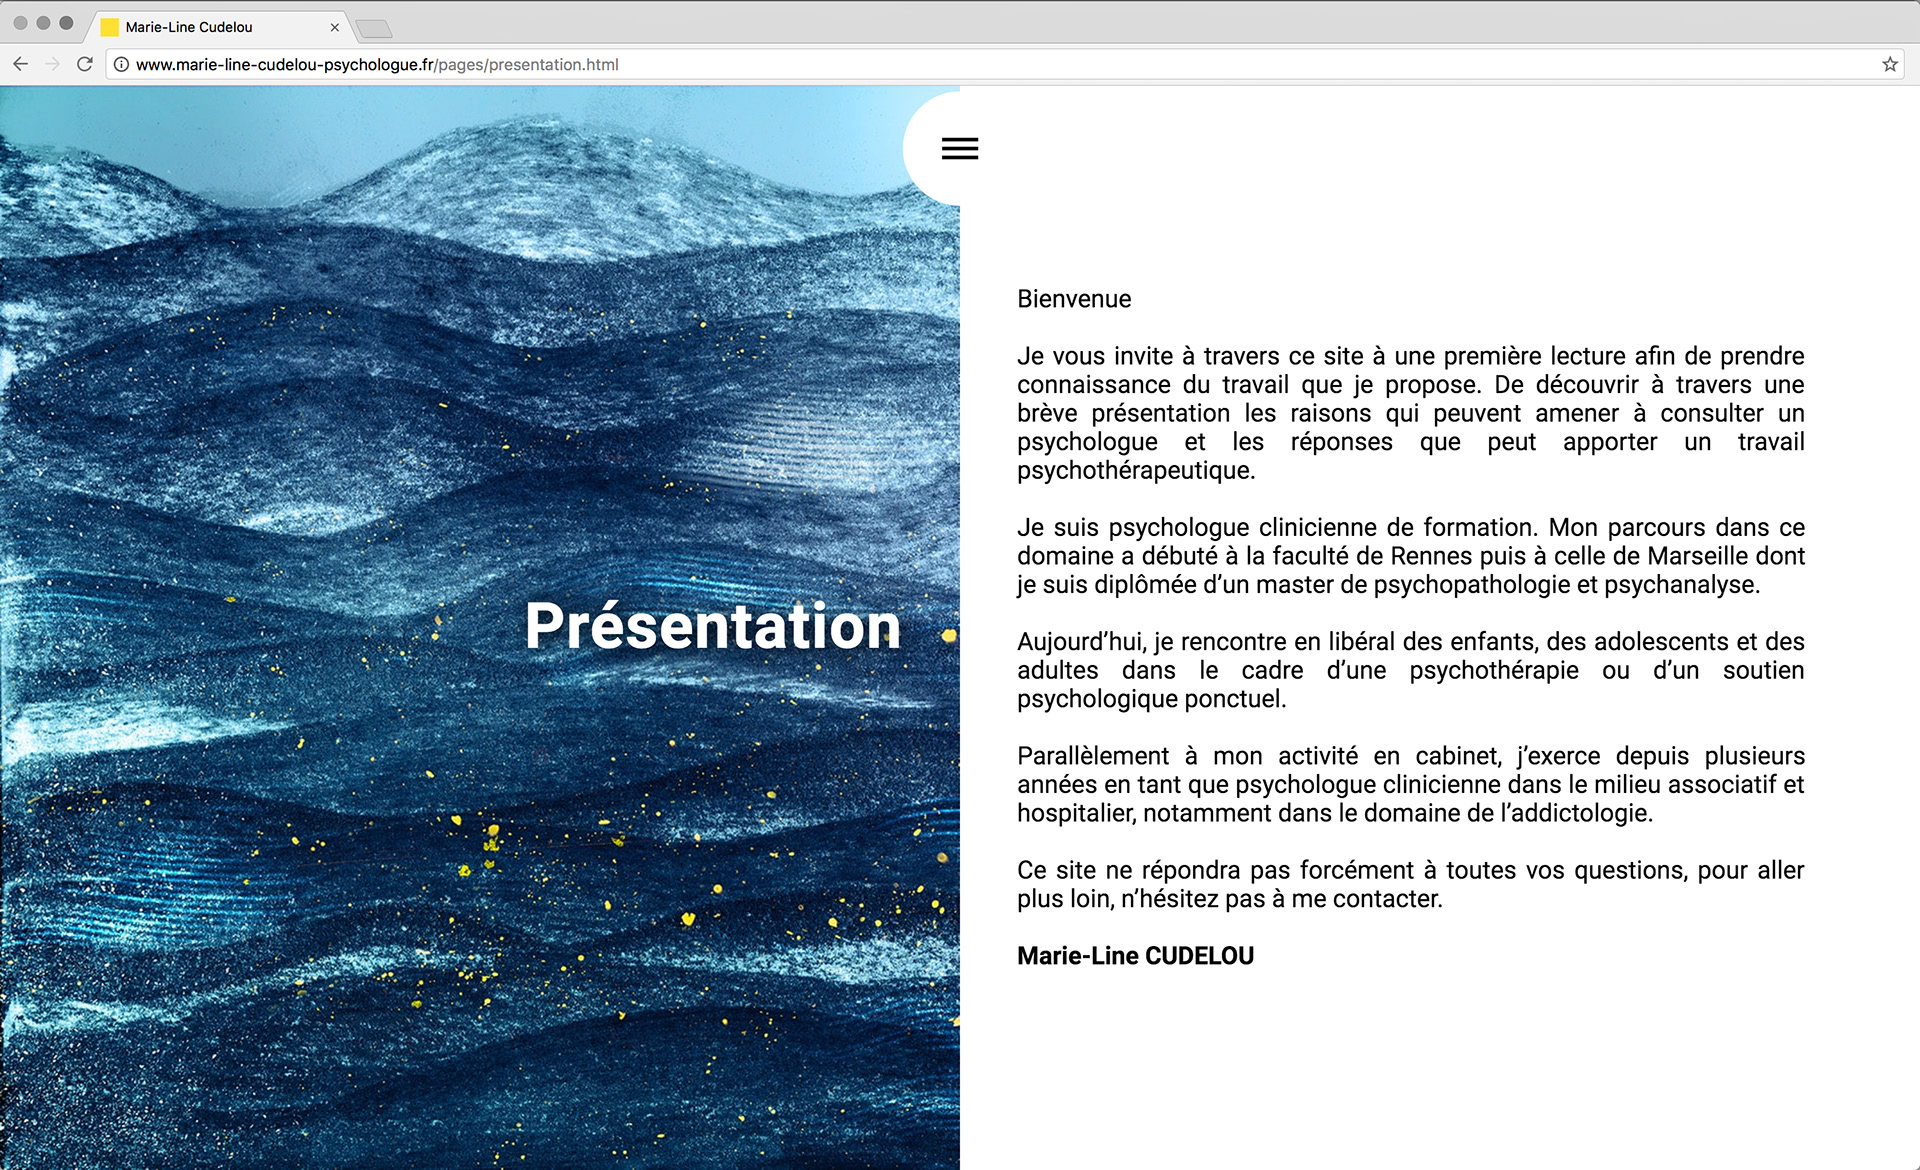This screenshot has height=1170, width=1920.
Task: Reload the page with refresh icon
Action: point(85,64)
